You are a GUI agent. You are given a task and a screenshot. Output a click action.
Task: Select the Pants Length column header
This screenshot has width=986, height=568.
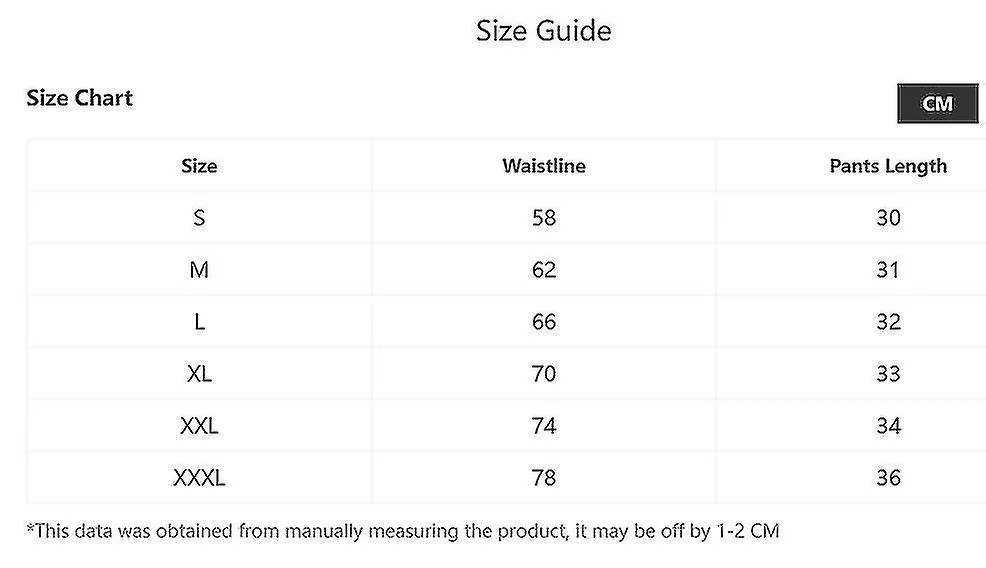click(888, 166)
